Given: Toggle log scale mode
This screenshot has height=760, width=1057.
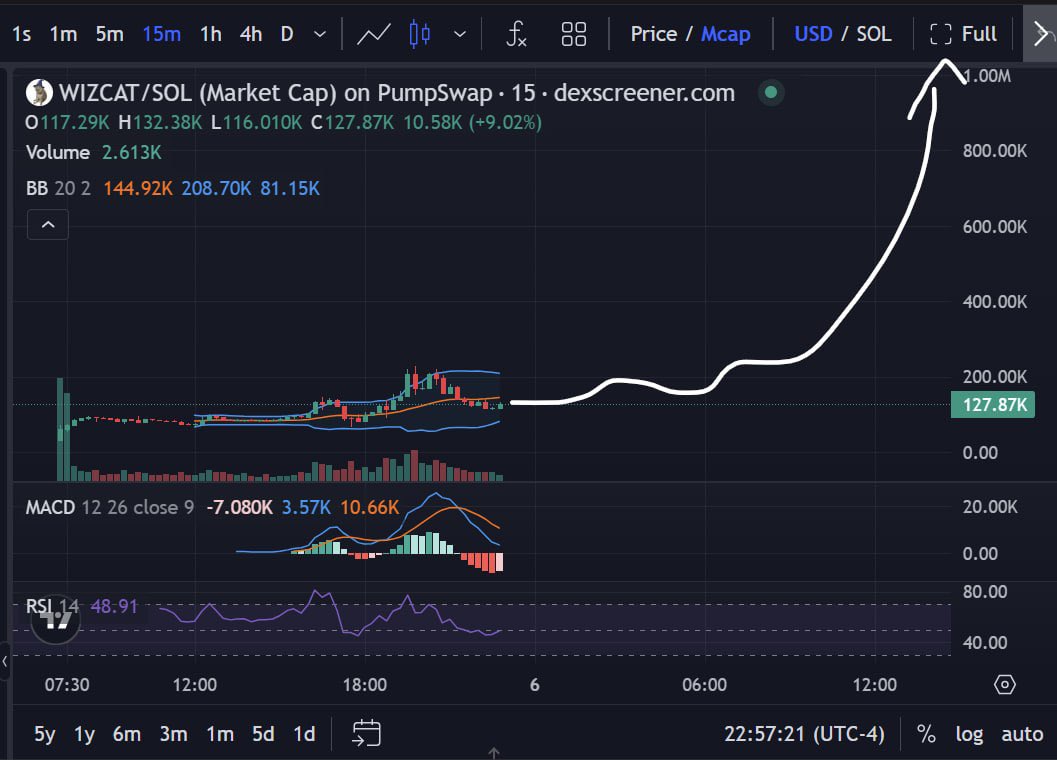Looking at the screenshot, I should click(x=969, y=734).
